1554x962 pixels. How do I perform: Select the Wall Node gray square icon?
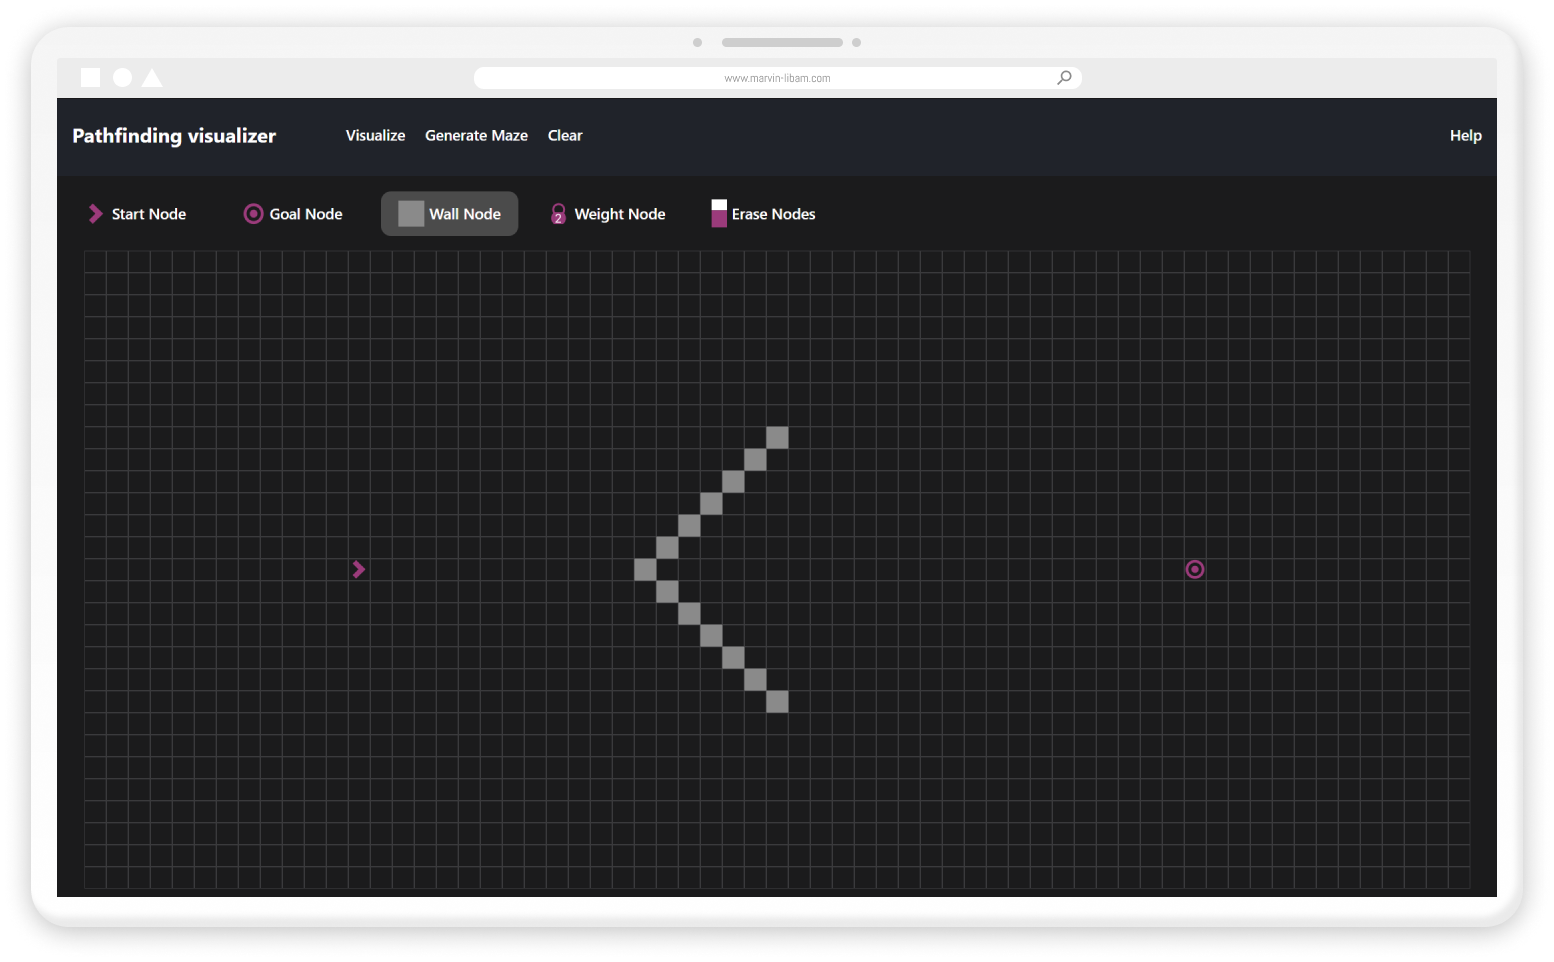pyautogui.click(x=410, y=213)
